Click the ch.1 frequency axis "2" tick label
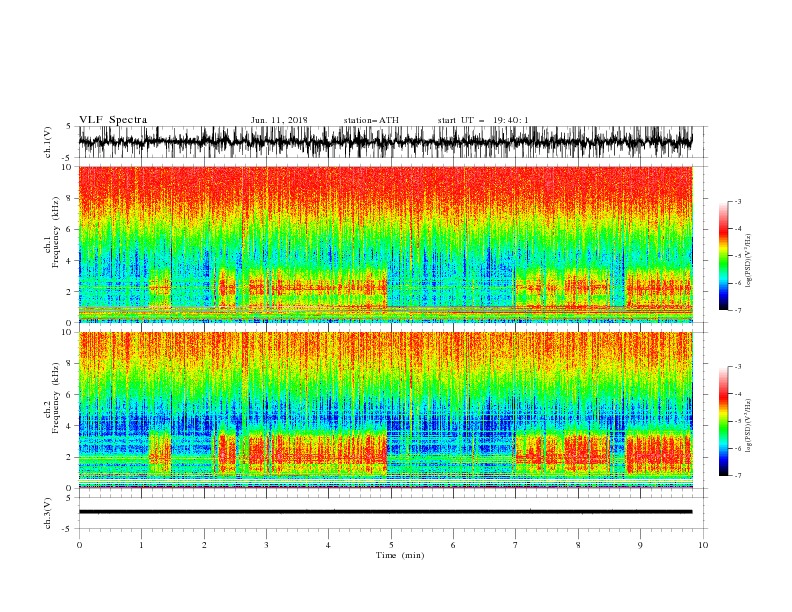 70,292
